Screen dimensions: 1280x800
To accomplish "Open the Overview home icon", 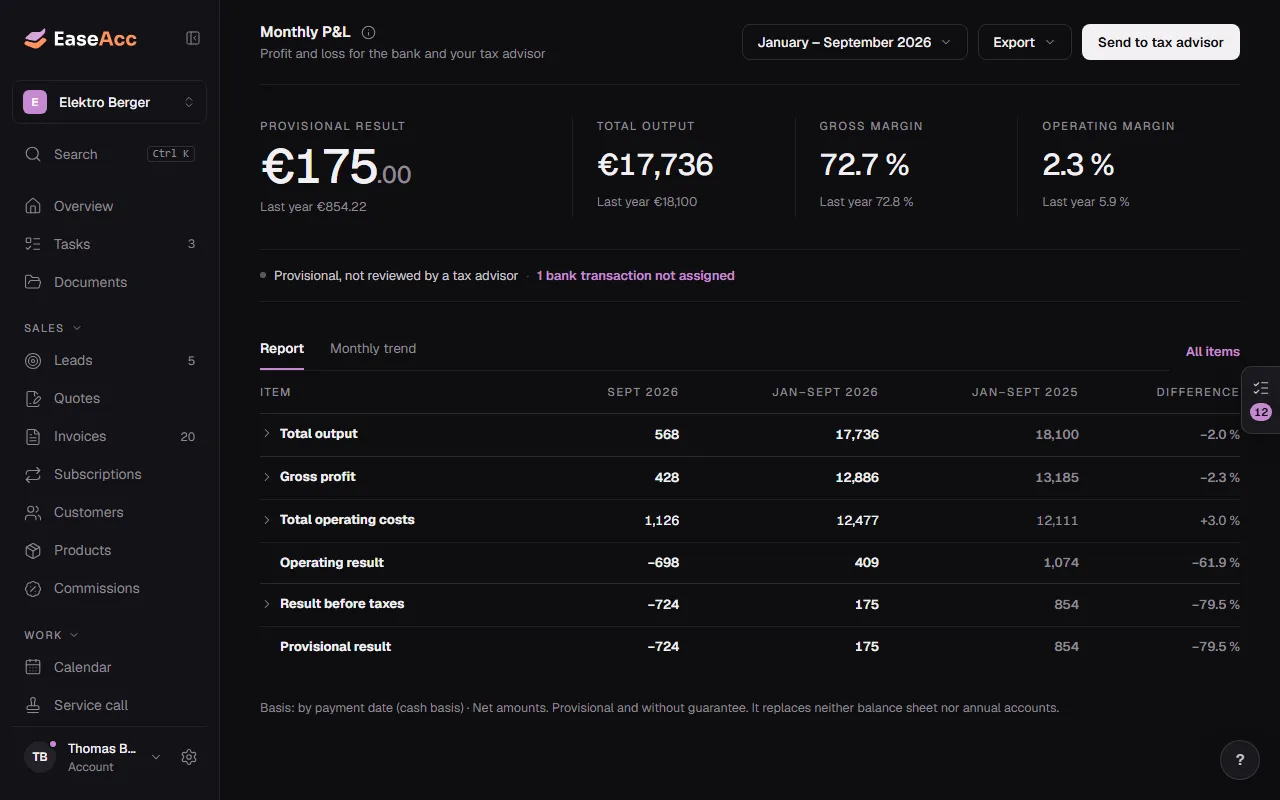I will [x=33, y=206].
